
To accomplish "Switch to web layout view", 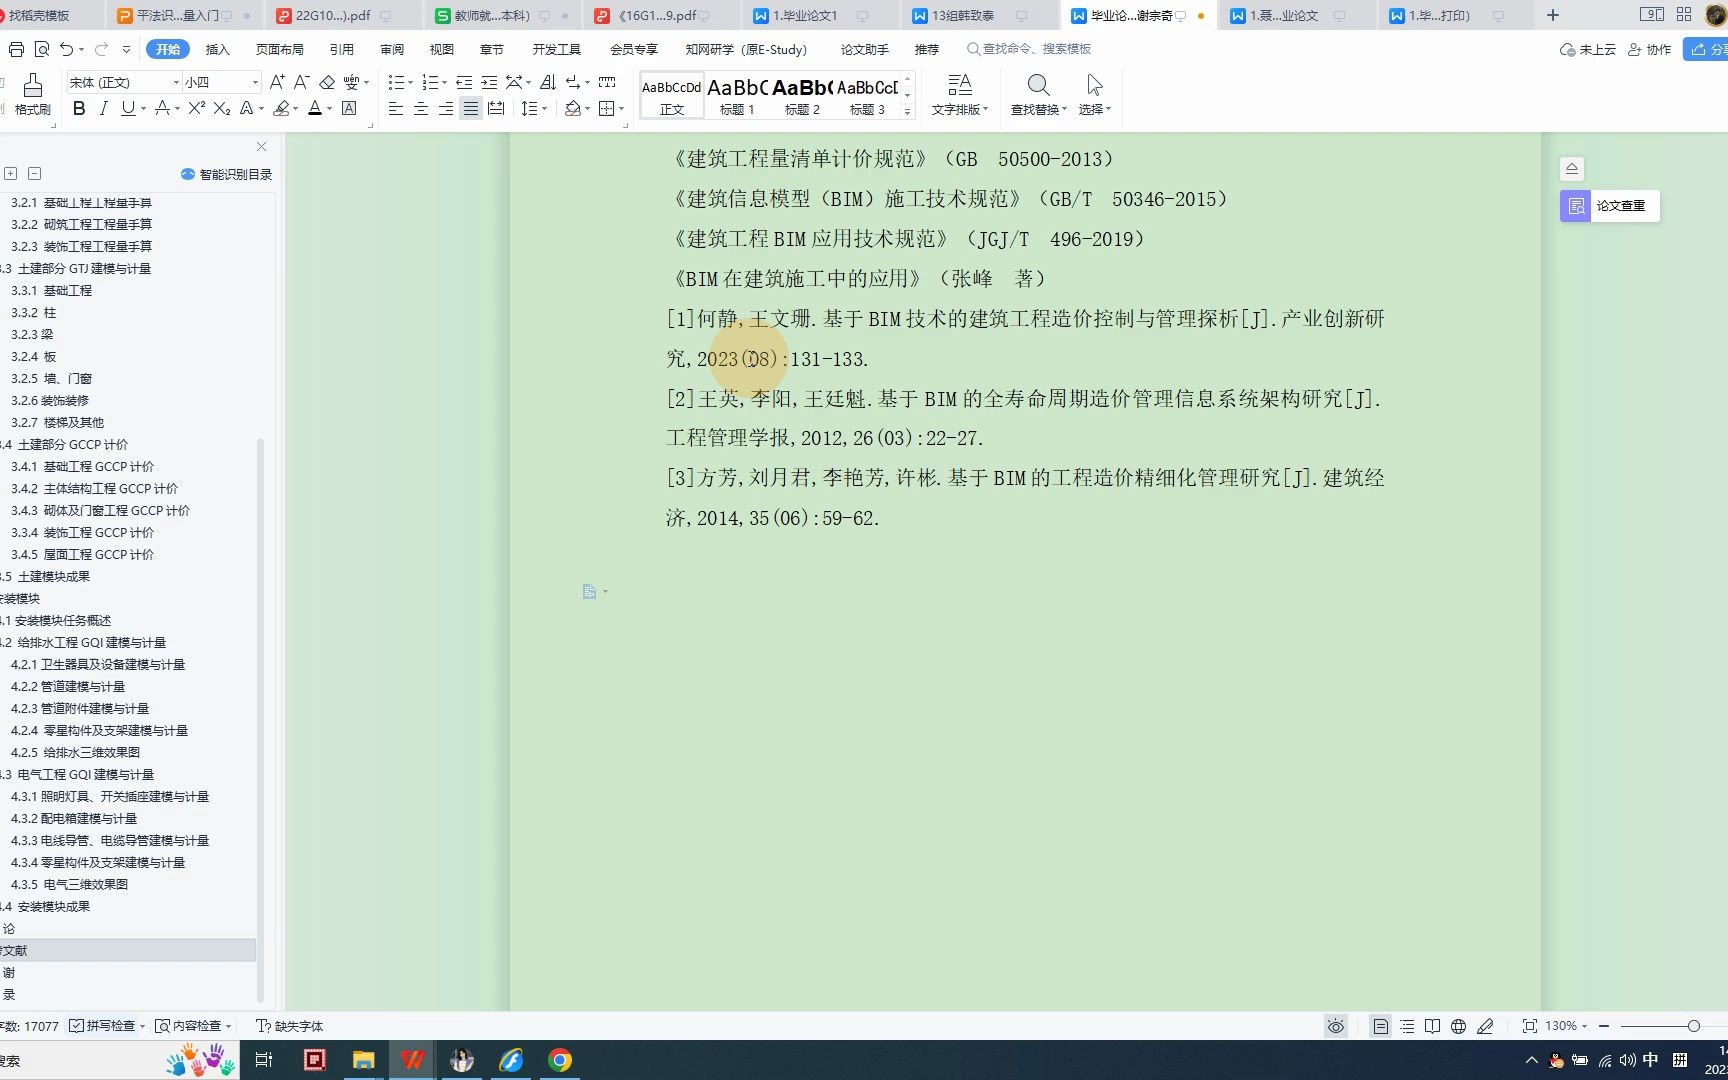I will (1458, 1026).
